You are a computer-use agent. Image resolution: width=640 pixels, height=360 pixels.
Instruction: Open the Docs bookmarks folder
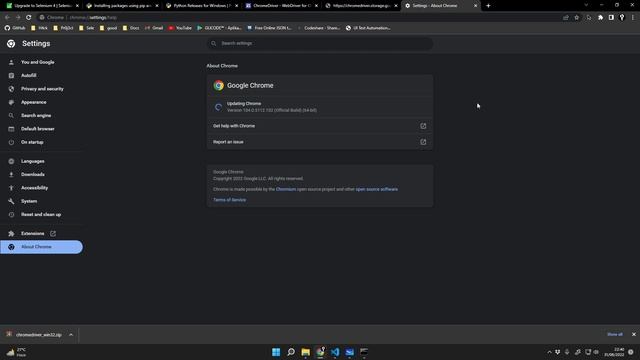click(131, 28)
